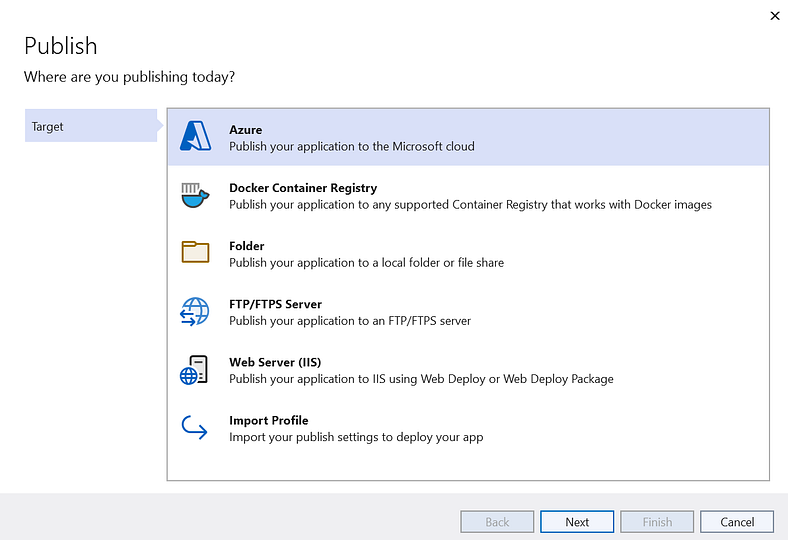The width and height of the screenshot is (788, 540).
Task: Close the Publish dialog
Action: pyautogui.click(x=774, y=16)
